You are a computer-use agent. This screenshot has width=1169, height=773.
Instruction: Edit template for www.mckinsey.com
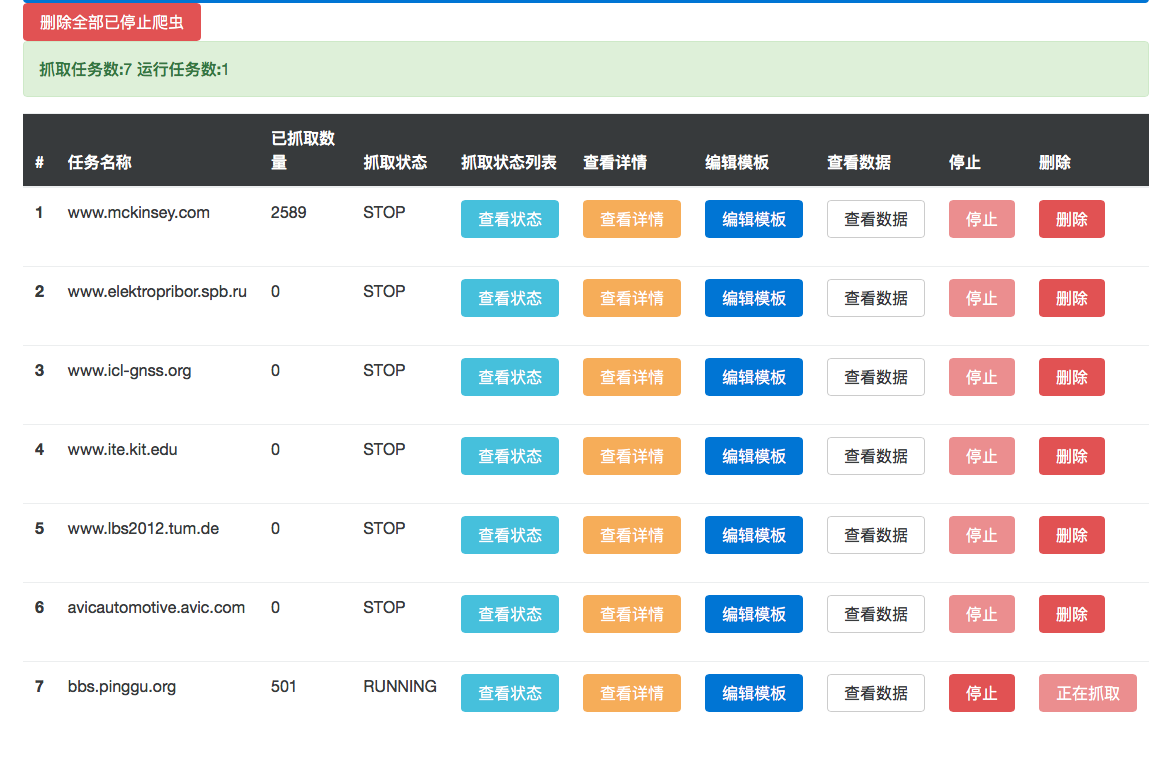(x=753, y=218)
